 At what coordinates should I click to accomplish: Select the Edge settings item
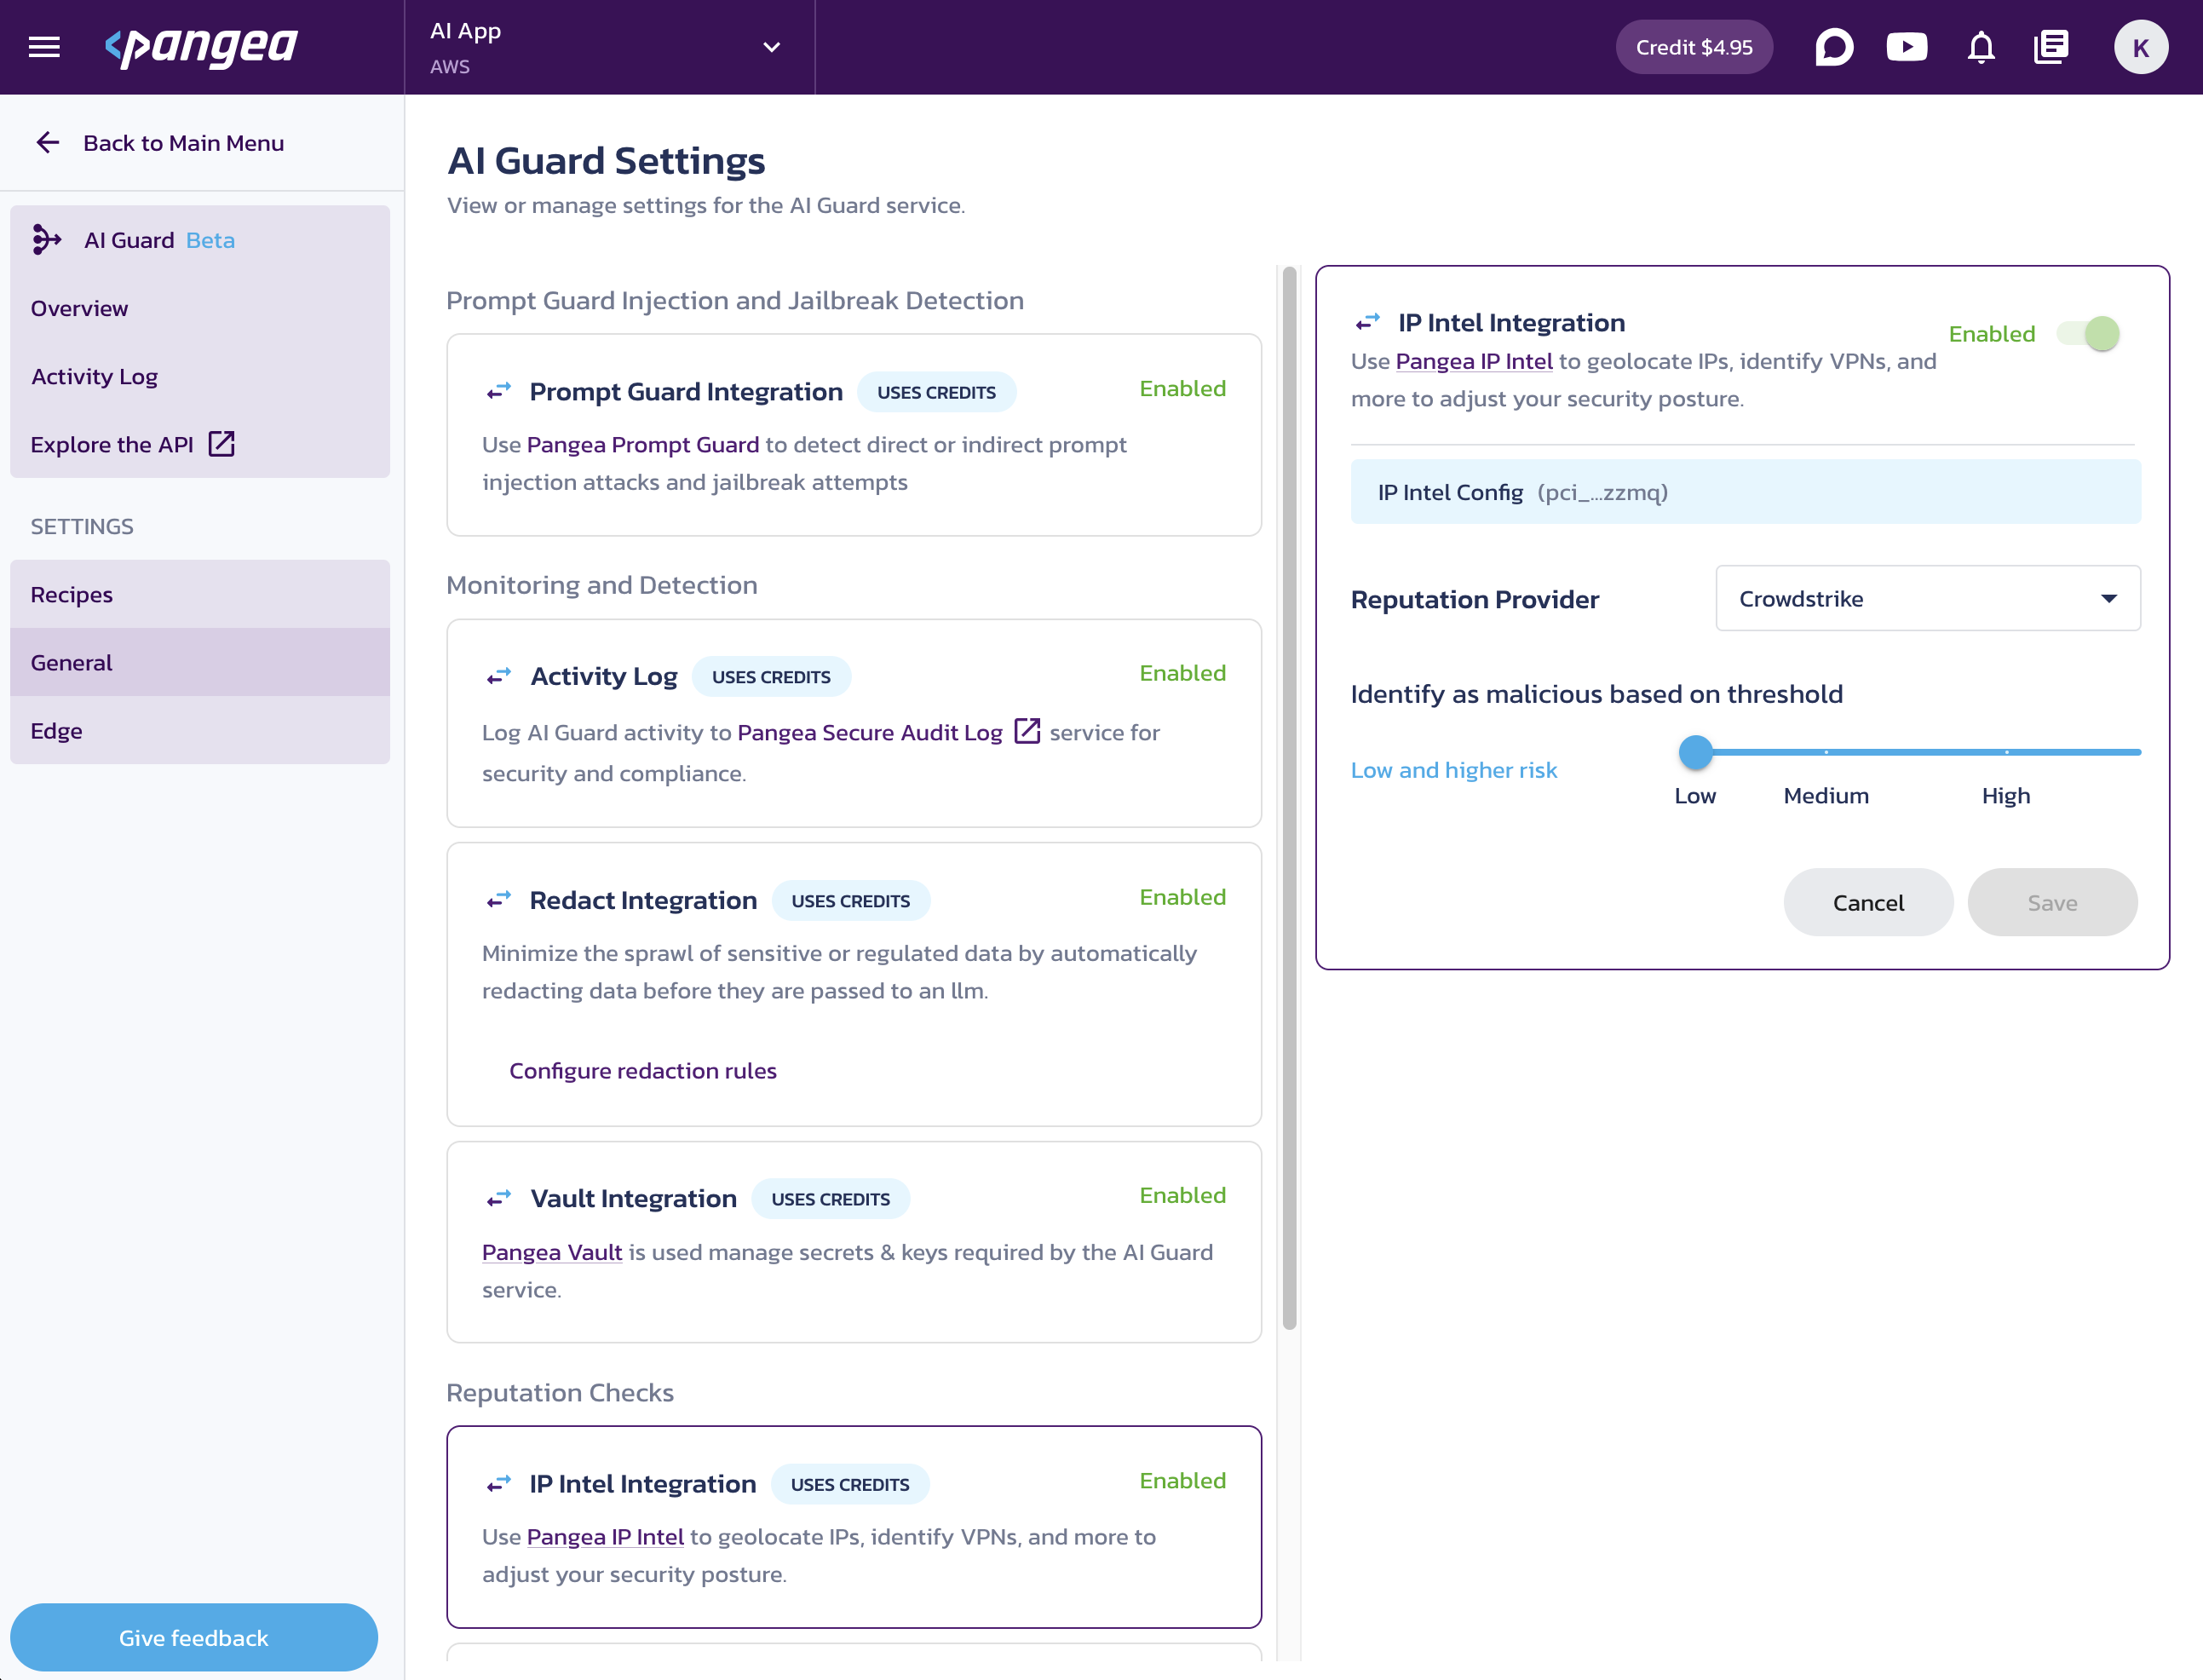[200, 730]
